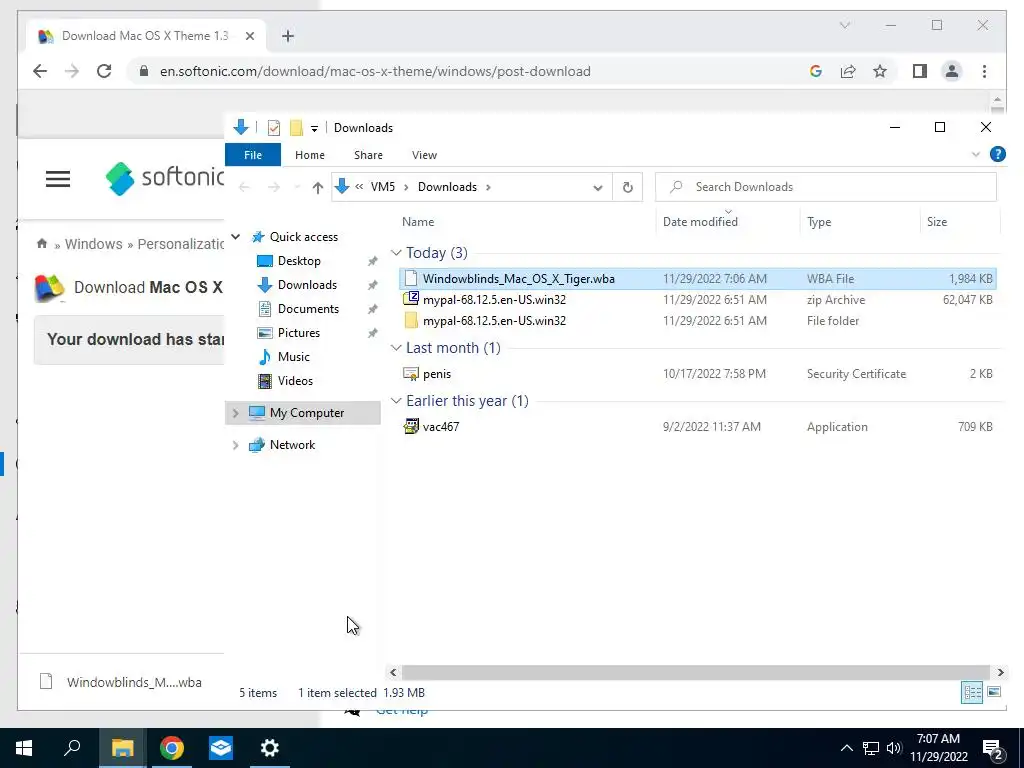The height and width of the screenshot is (768, 1024).
Task: Open Windows Start menu
Action: [24, 748]
